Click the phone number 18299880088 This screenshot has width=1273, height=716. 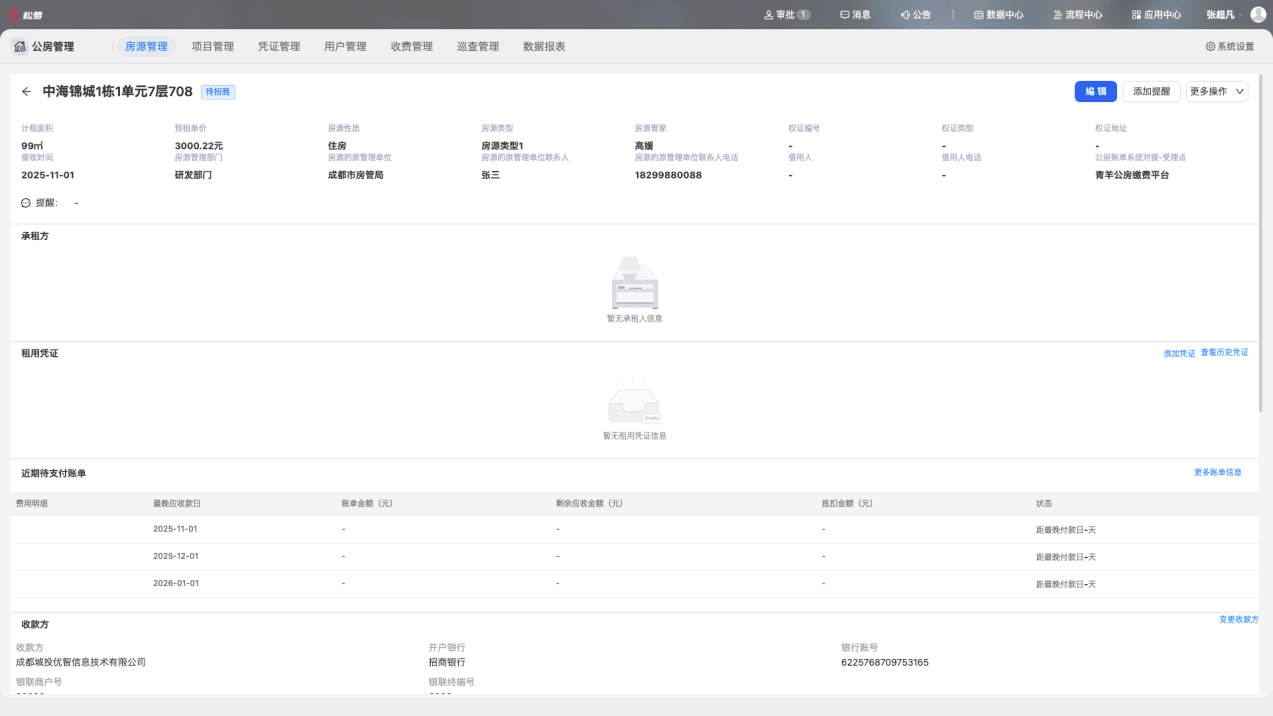(668, 175)
